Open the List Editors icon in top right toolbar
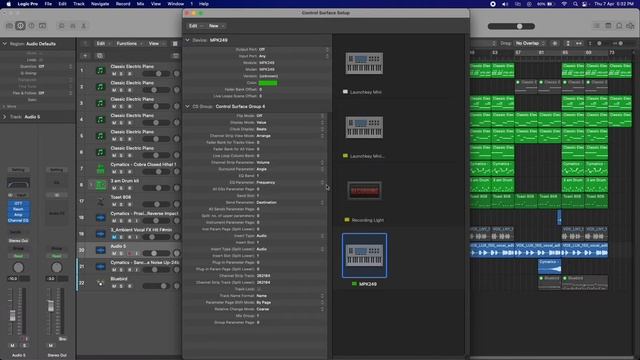640x360 pixels. [597, 26]
